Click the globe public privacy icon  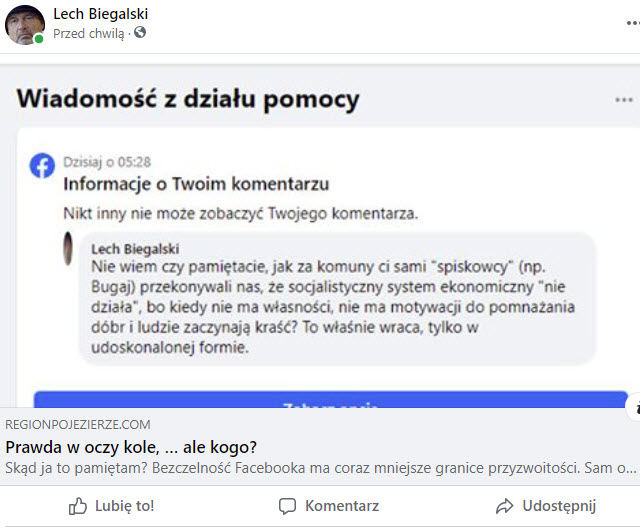pos(140,33)
